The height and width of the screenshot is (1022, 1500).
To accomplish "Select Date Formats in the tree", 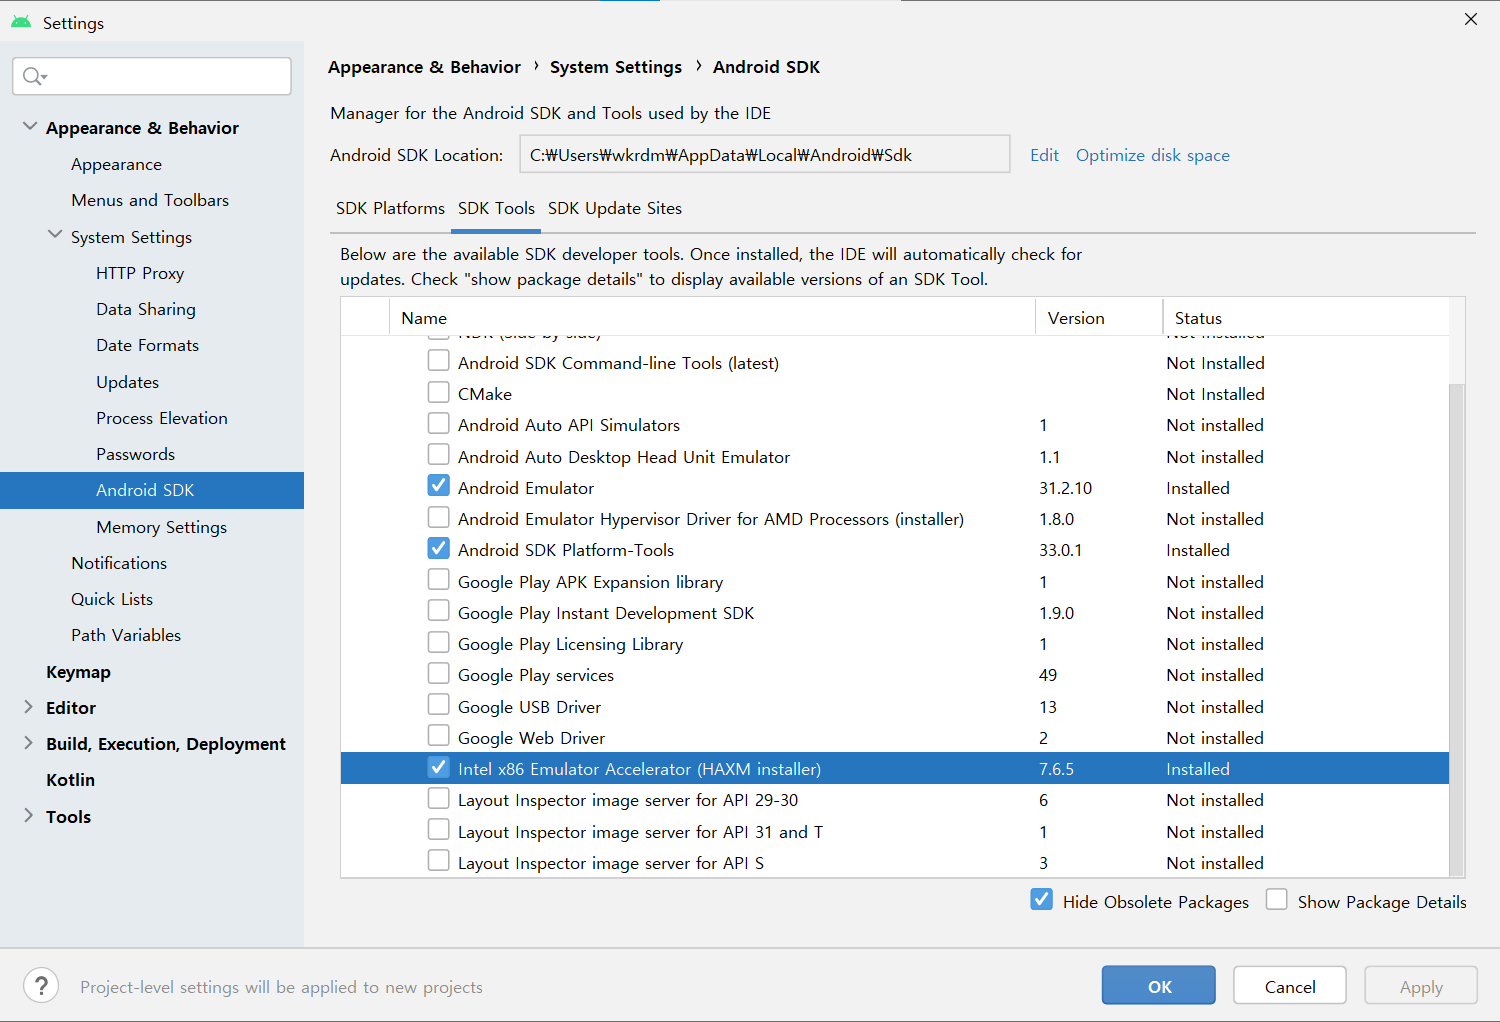I will coord(148,345).
